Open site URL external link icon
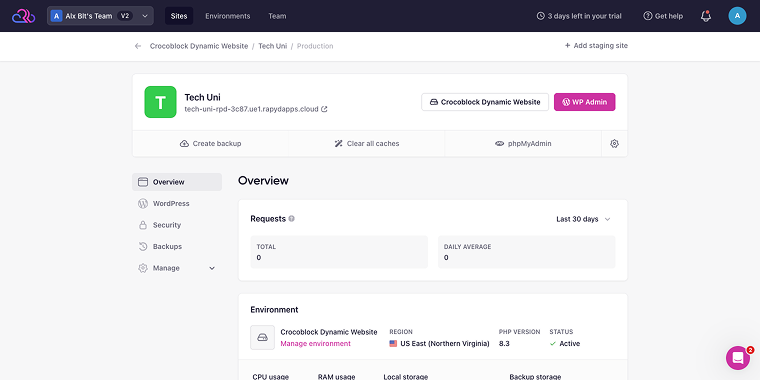The image size is (760, 380). (324, 109)
